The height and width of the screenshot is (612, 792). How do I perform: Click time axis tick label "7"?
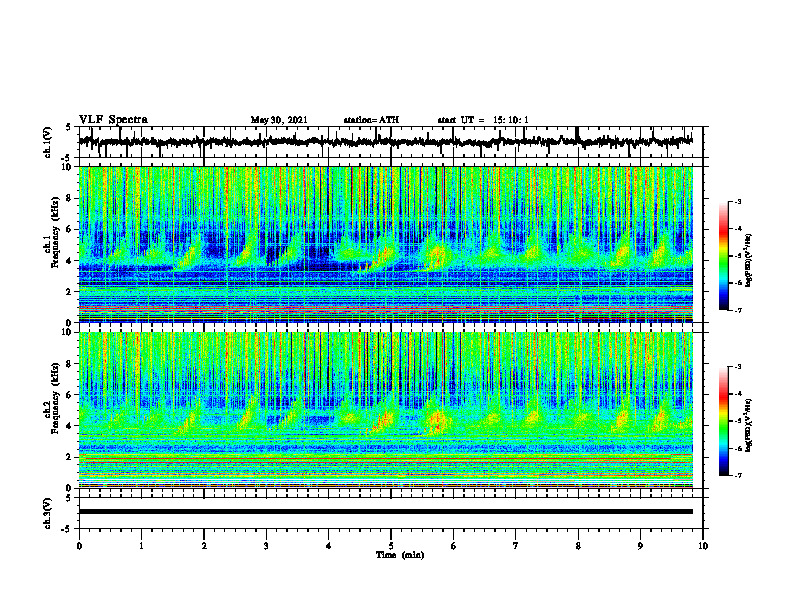516,546
